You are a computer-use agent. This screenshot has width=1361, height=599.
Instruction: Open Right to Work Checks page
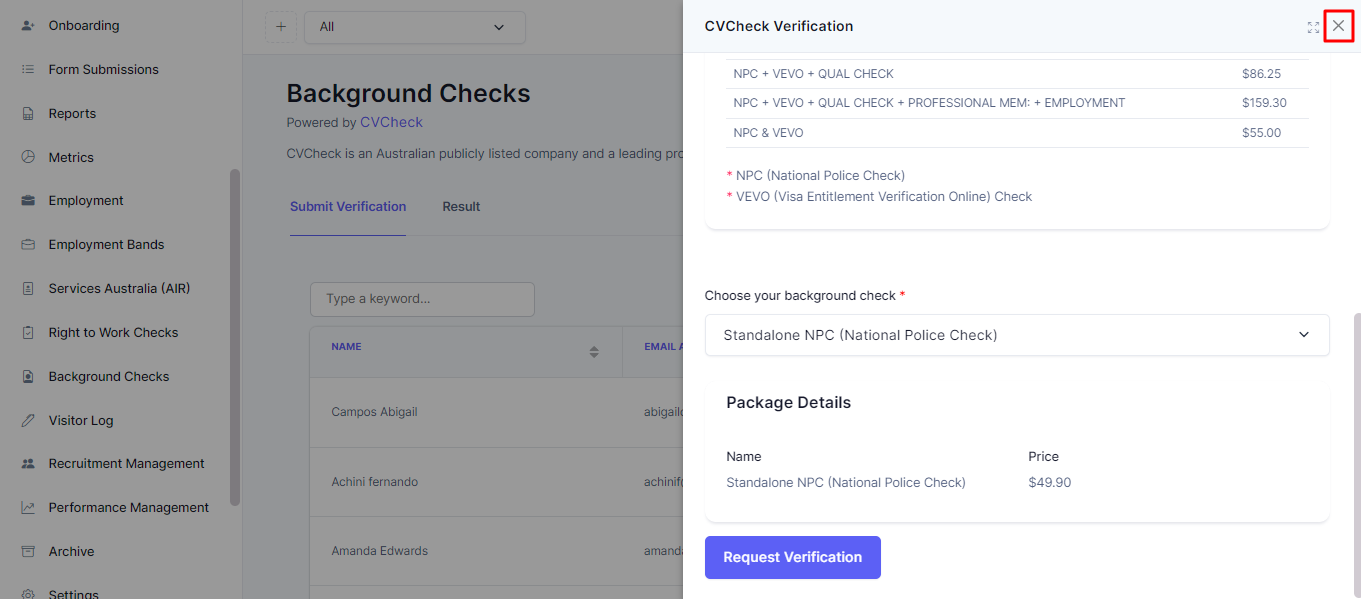(113, 332)
